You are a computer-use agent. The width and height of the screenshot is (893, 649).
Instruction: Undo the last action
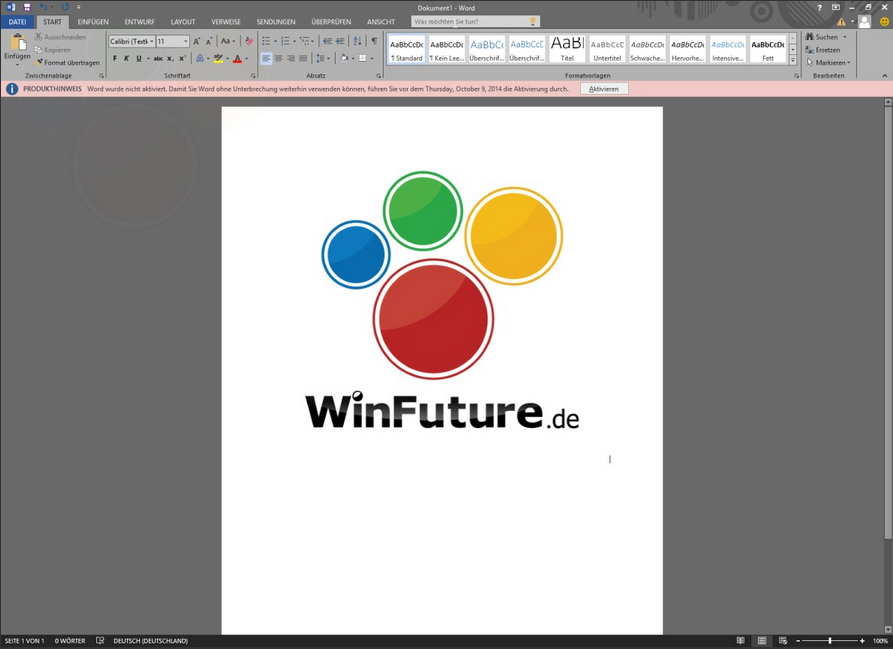point(43,7)
